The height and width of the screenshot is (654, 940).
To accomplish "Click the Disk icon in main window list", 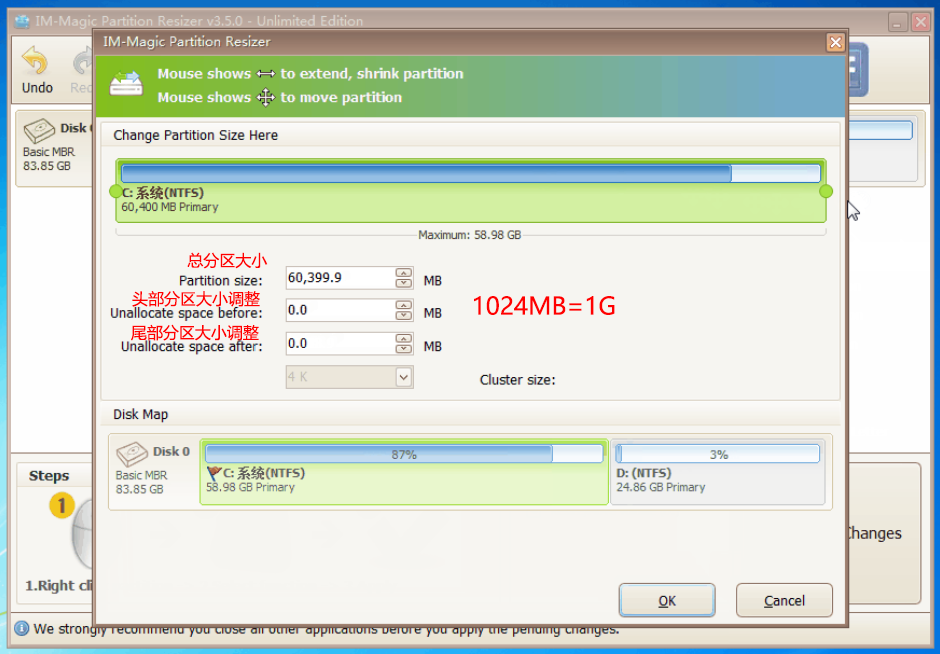I will pyautogui.click(x=39, y=131).
